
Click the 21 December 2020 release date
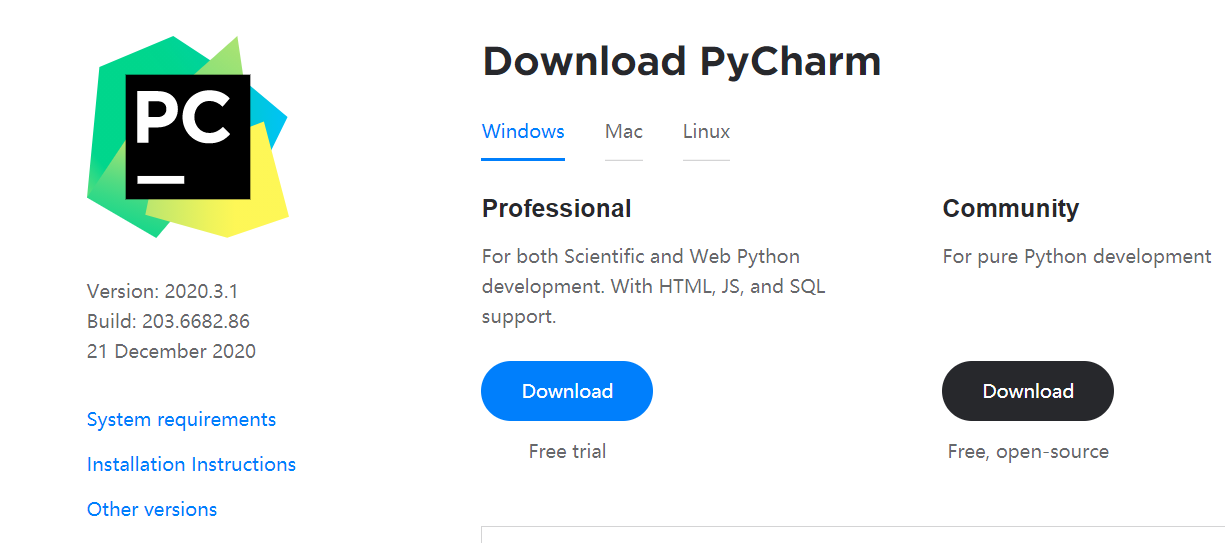(x=171, y=351)
